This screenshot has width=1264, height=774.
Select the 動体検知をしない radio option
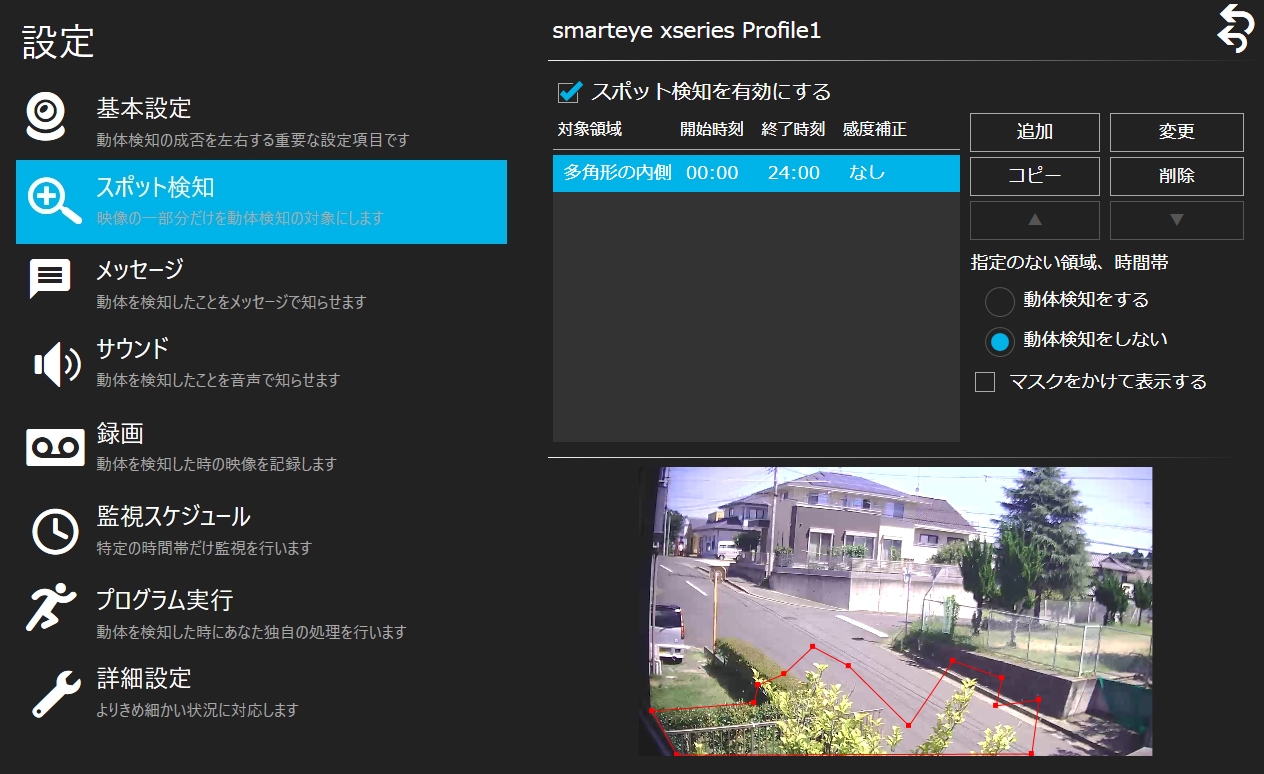[1000, 341]
